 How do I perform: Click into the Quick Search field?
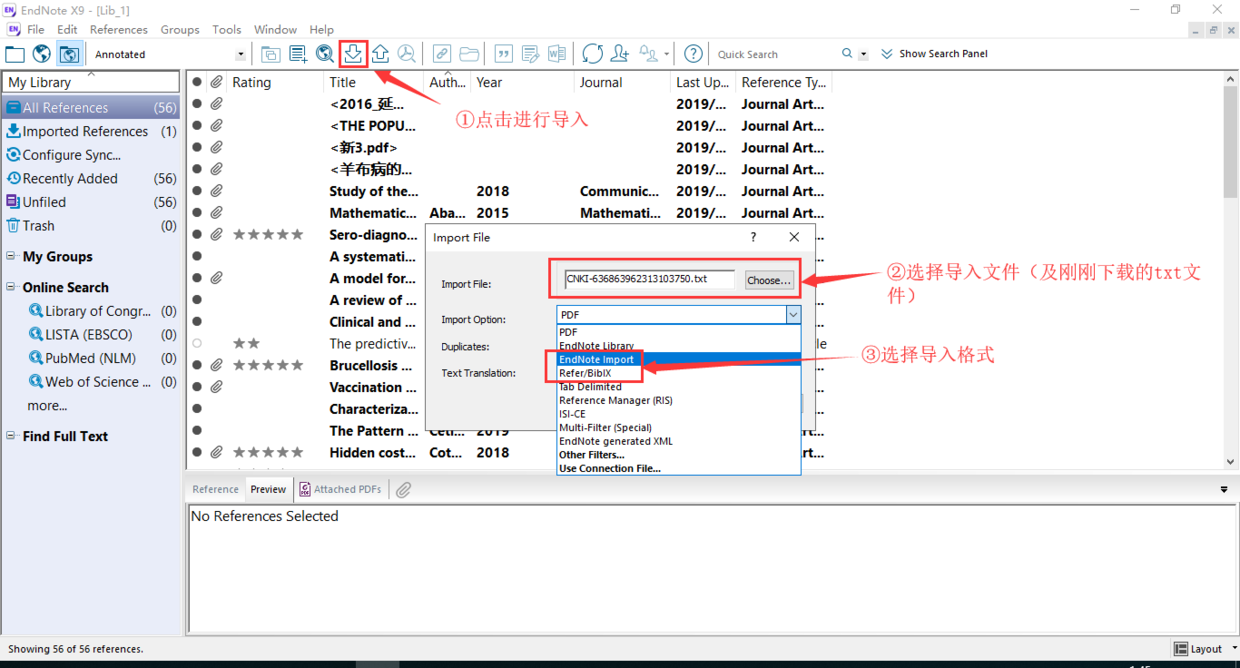pyautogui.click(x=776, y=54)
